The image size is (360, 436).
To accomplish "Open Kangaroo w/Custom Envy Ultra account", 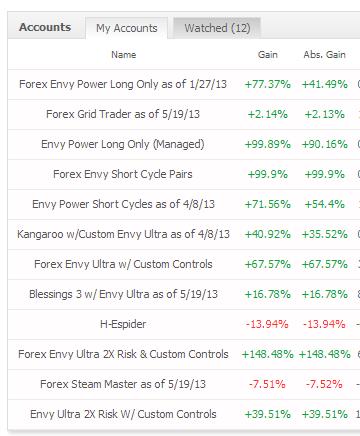I will coord(123,234).
